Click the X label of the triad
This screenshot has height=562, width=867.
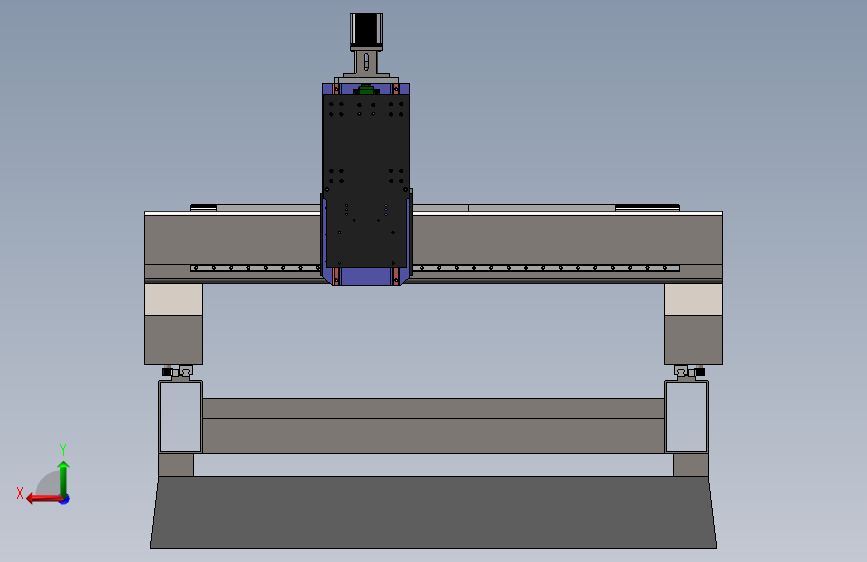click(20, 493)
